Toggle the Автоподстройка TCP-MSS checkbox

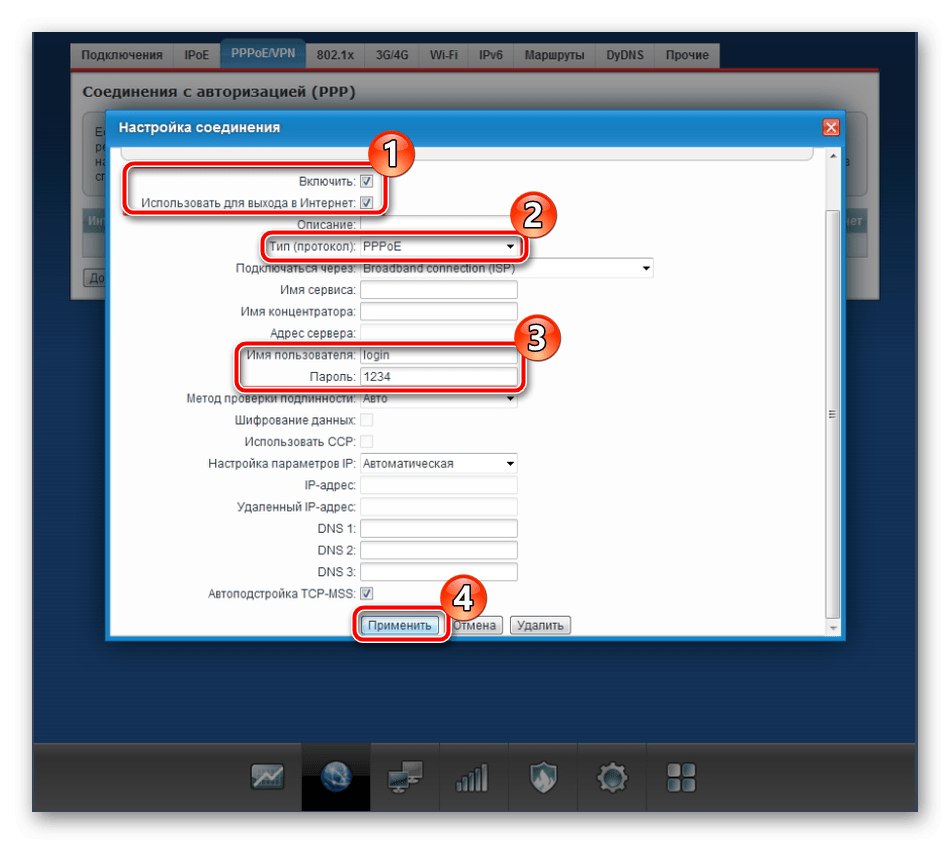[x=367, y=593]
